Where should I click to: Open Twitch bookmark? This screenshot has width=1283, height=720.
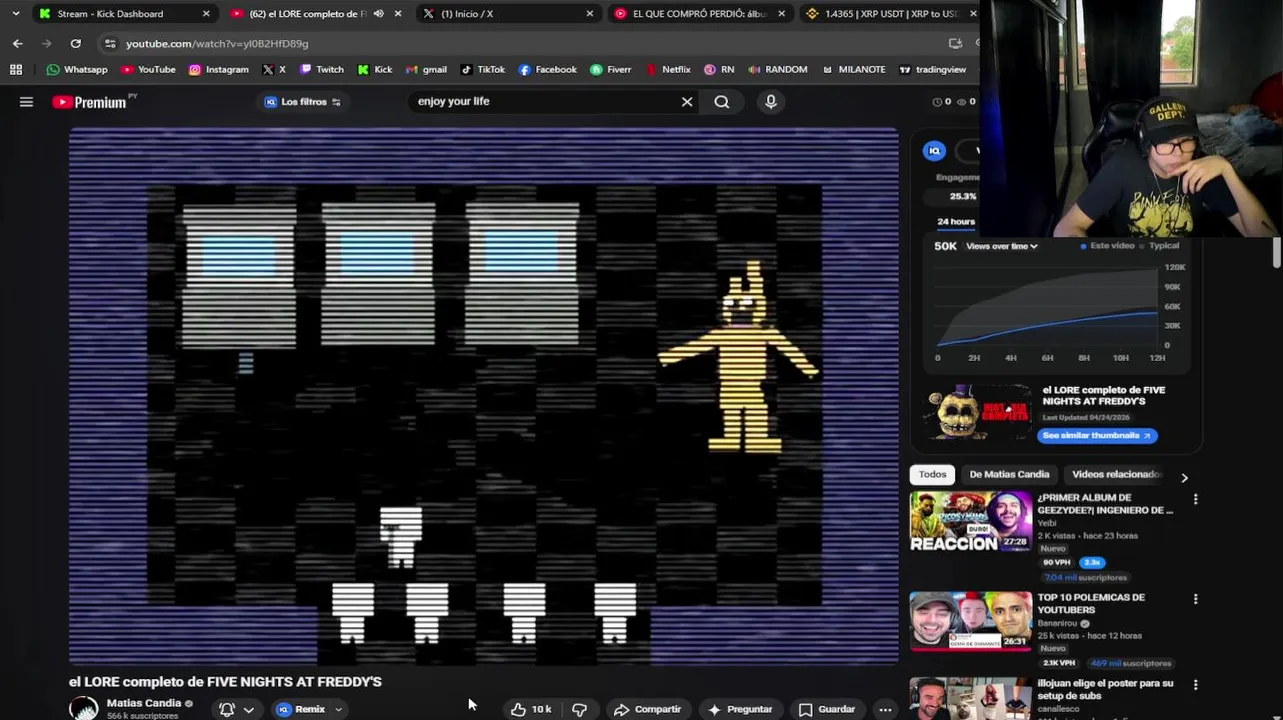tap(321, 69)
